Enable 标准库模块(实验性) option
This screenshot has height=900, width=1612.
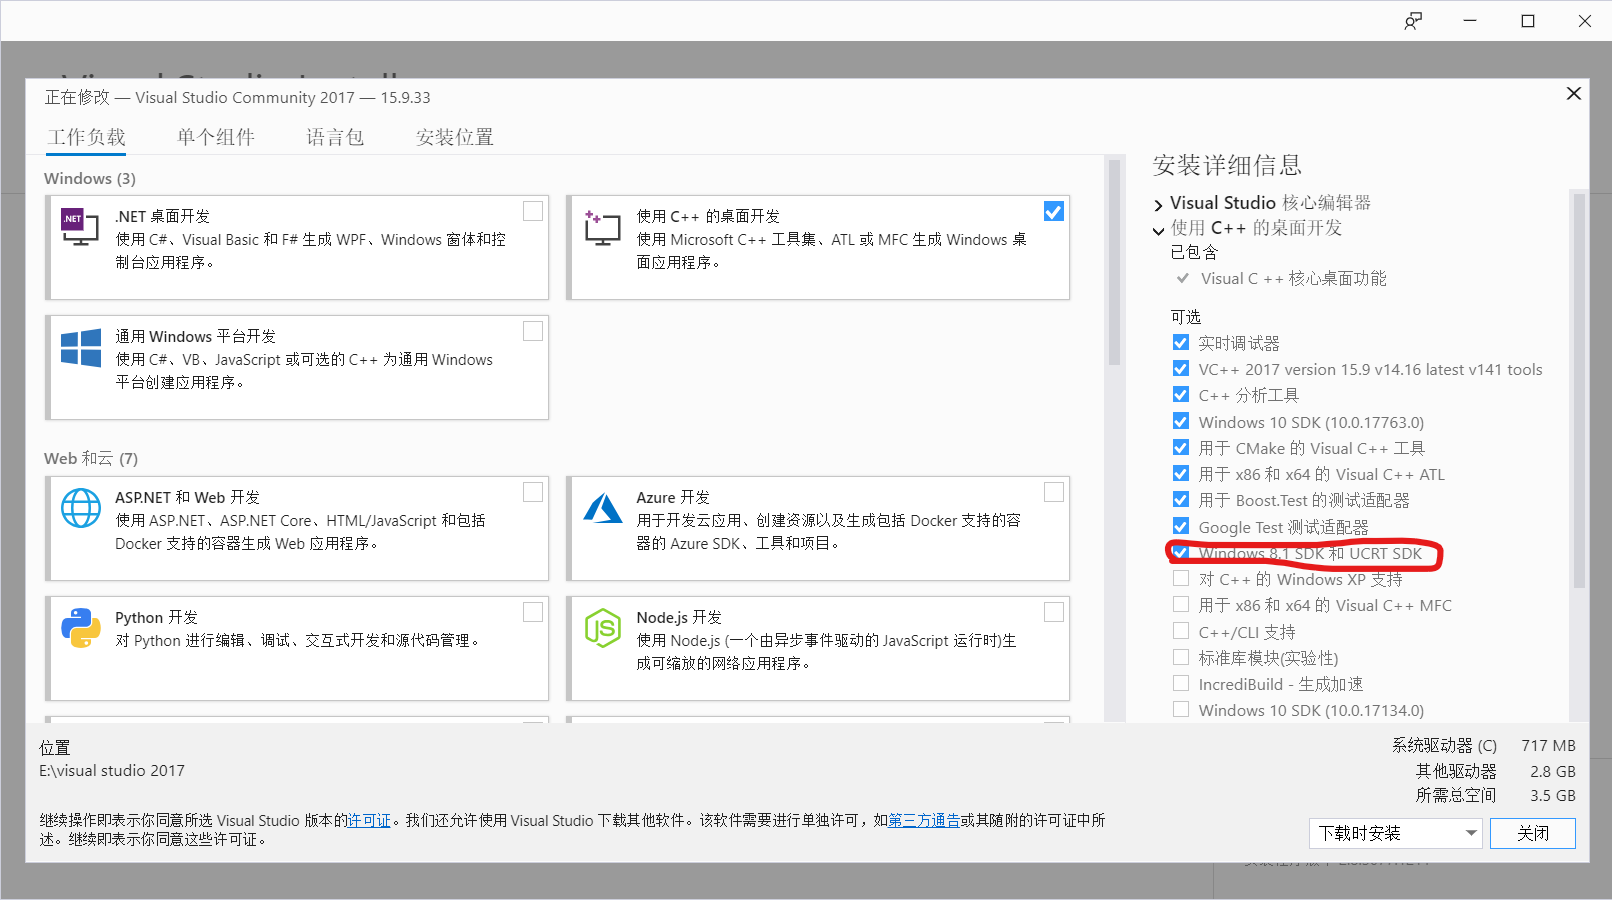(x=1181, y=657)
